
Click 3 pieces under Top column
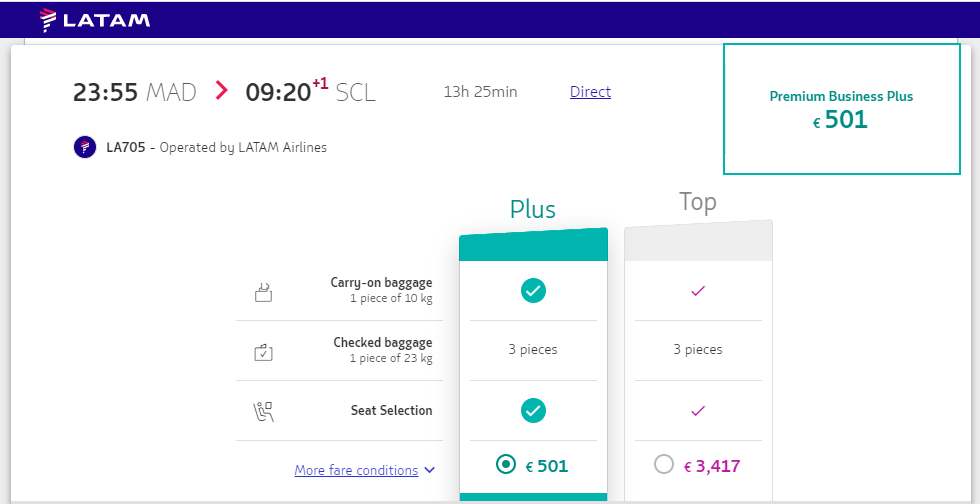[698, 350]
